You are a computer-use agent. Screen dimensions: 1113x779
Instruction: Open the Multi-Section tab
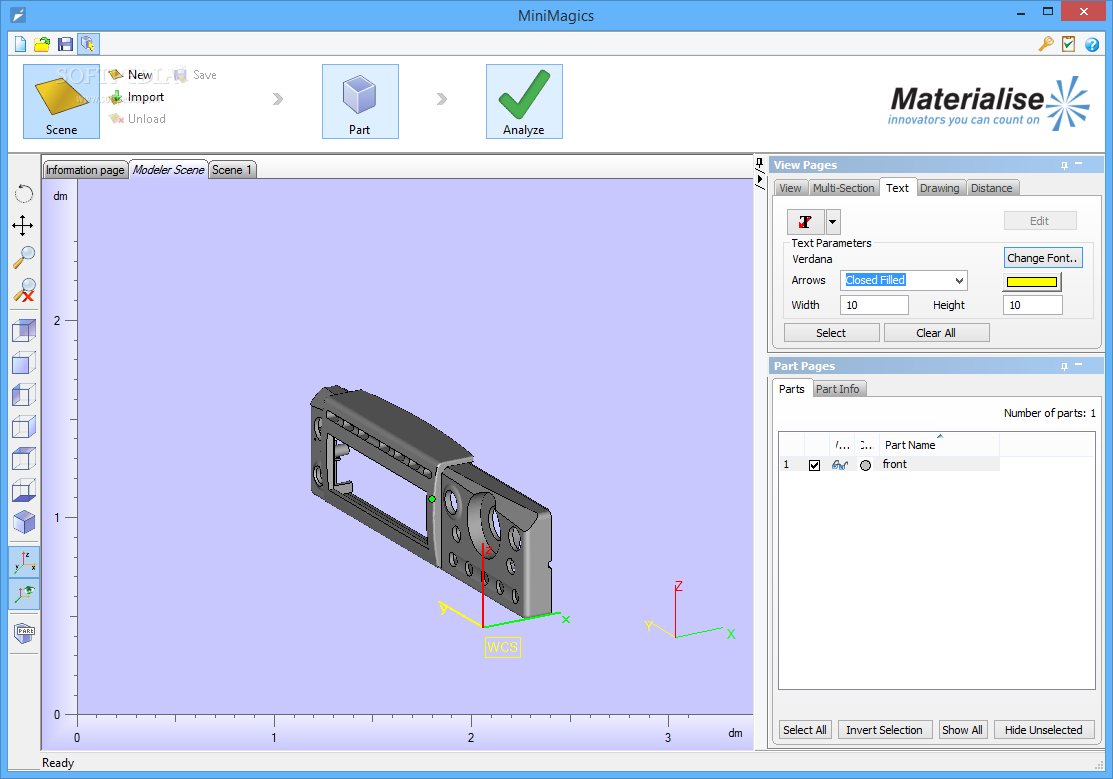point(843,188)
